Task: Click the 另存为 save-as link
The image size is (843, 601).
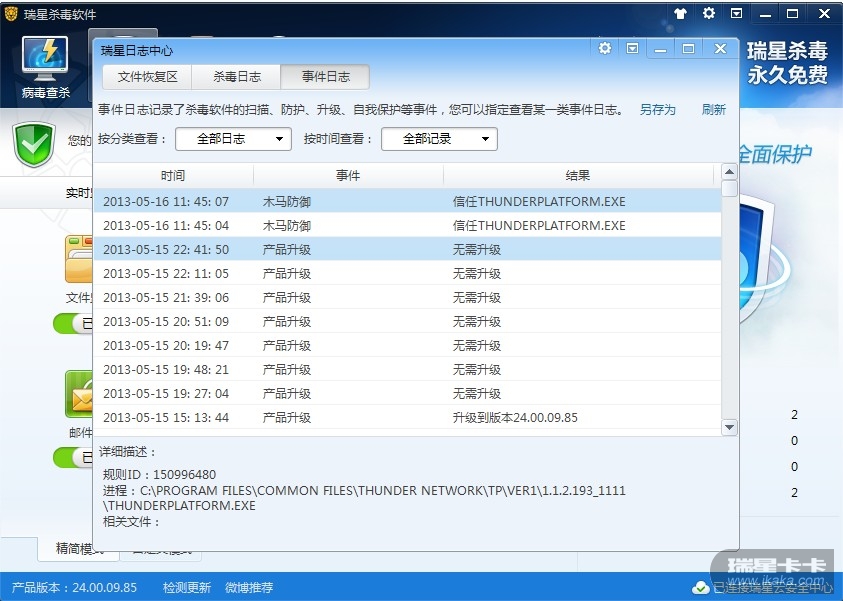Action: tap(658, 110)
